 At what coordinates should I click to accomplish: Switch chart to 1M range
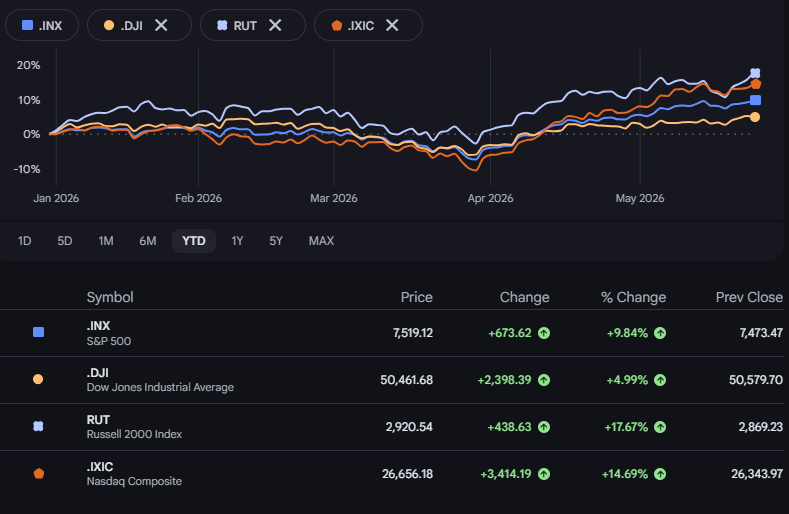[x=106, y=241]
